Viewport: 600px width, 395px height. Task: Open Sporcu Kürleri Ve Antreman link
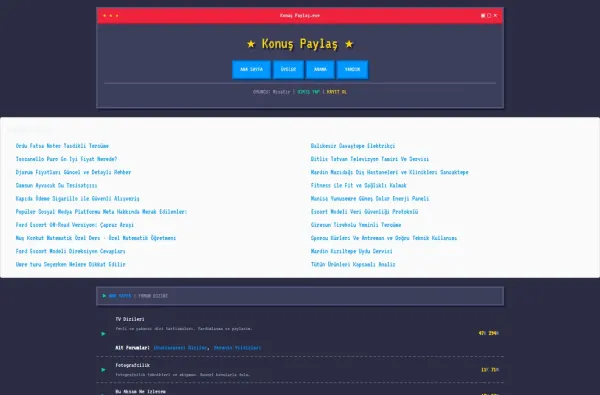point(384,238)
